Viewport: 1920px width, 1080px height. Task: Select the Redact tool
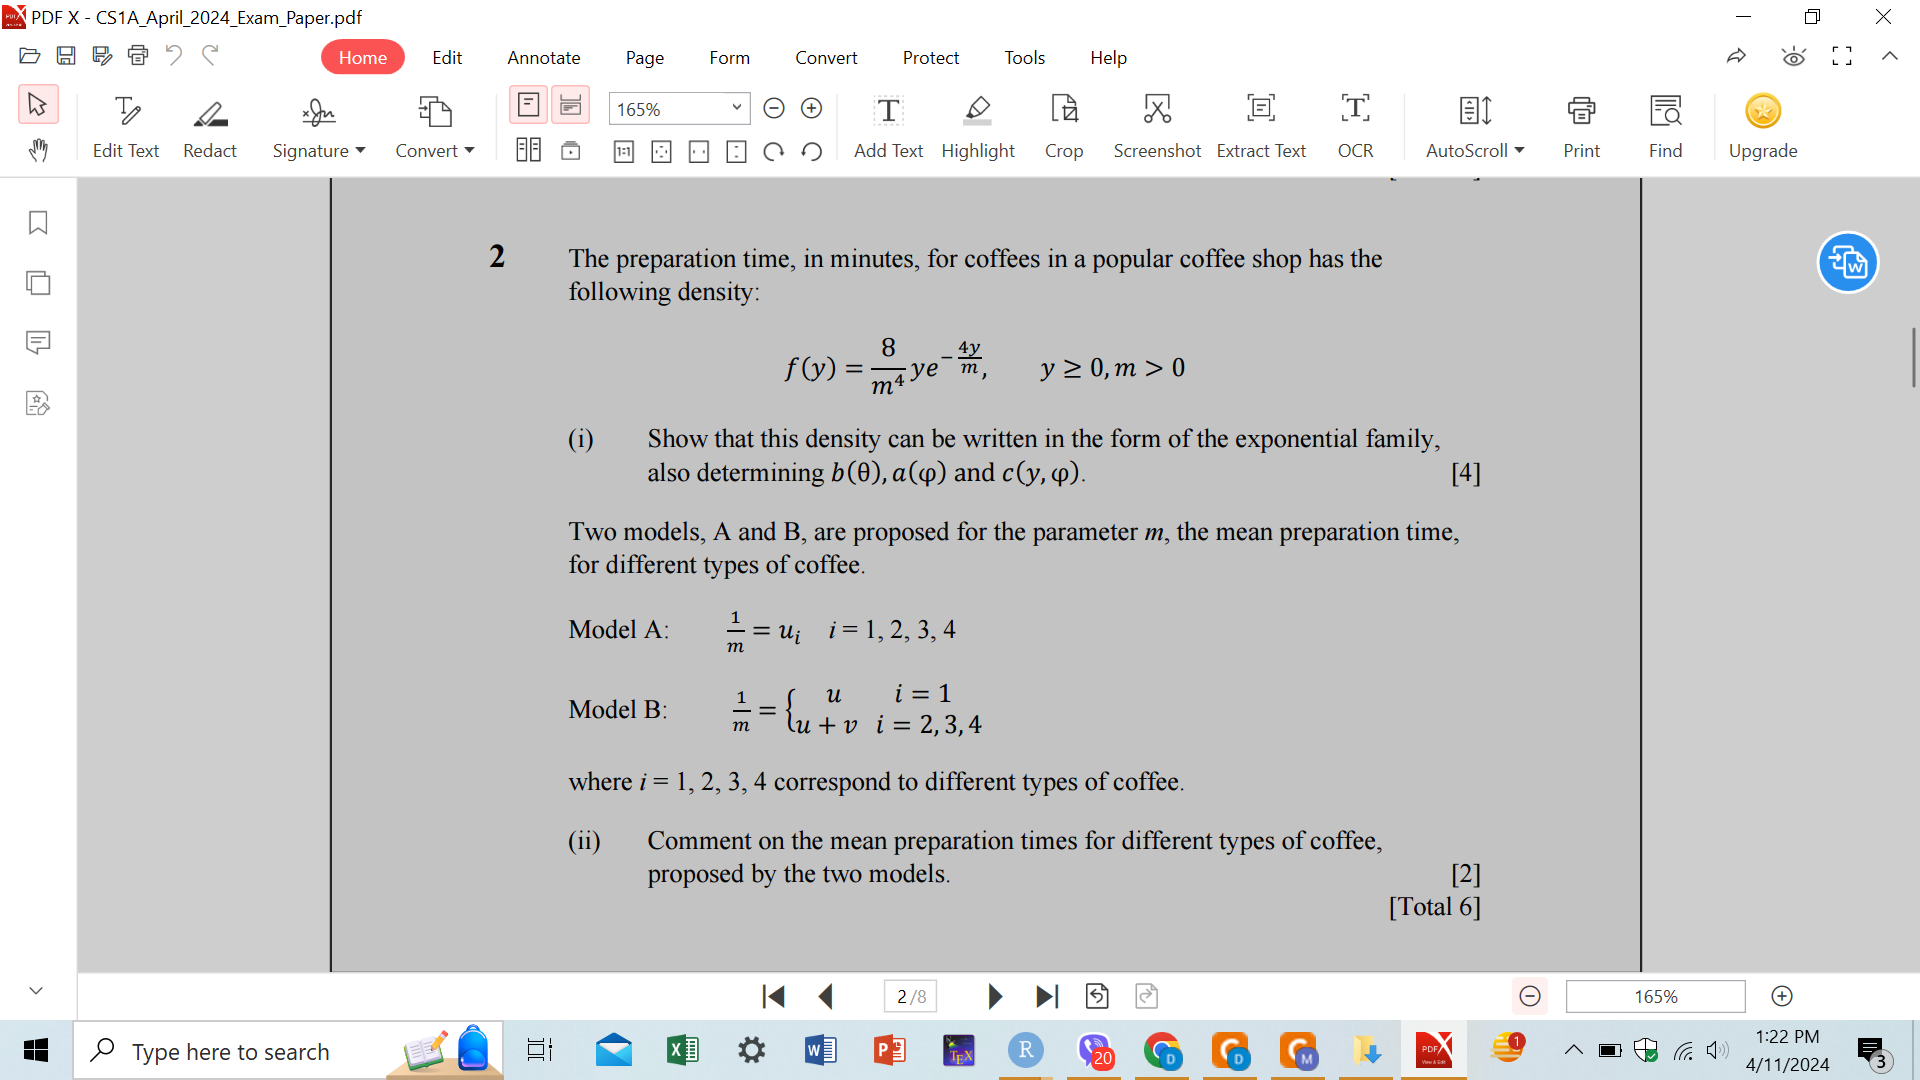(x=209, y=125)
